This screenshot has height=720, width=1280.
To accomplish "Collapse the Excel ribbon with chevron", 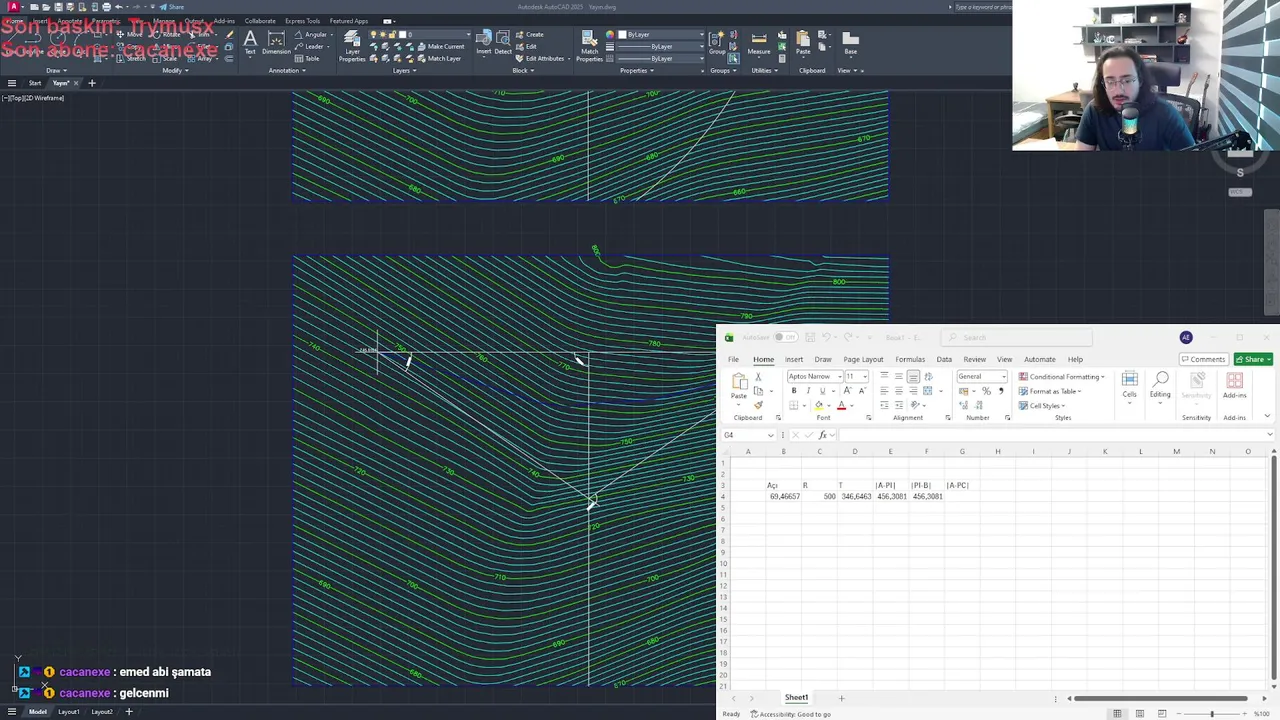I will pos(1267,417).
